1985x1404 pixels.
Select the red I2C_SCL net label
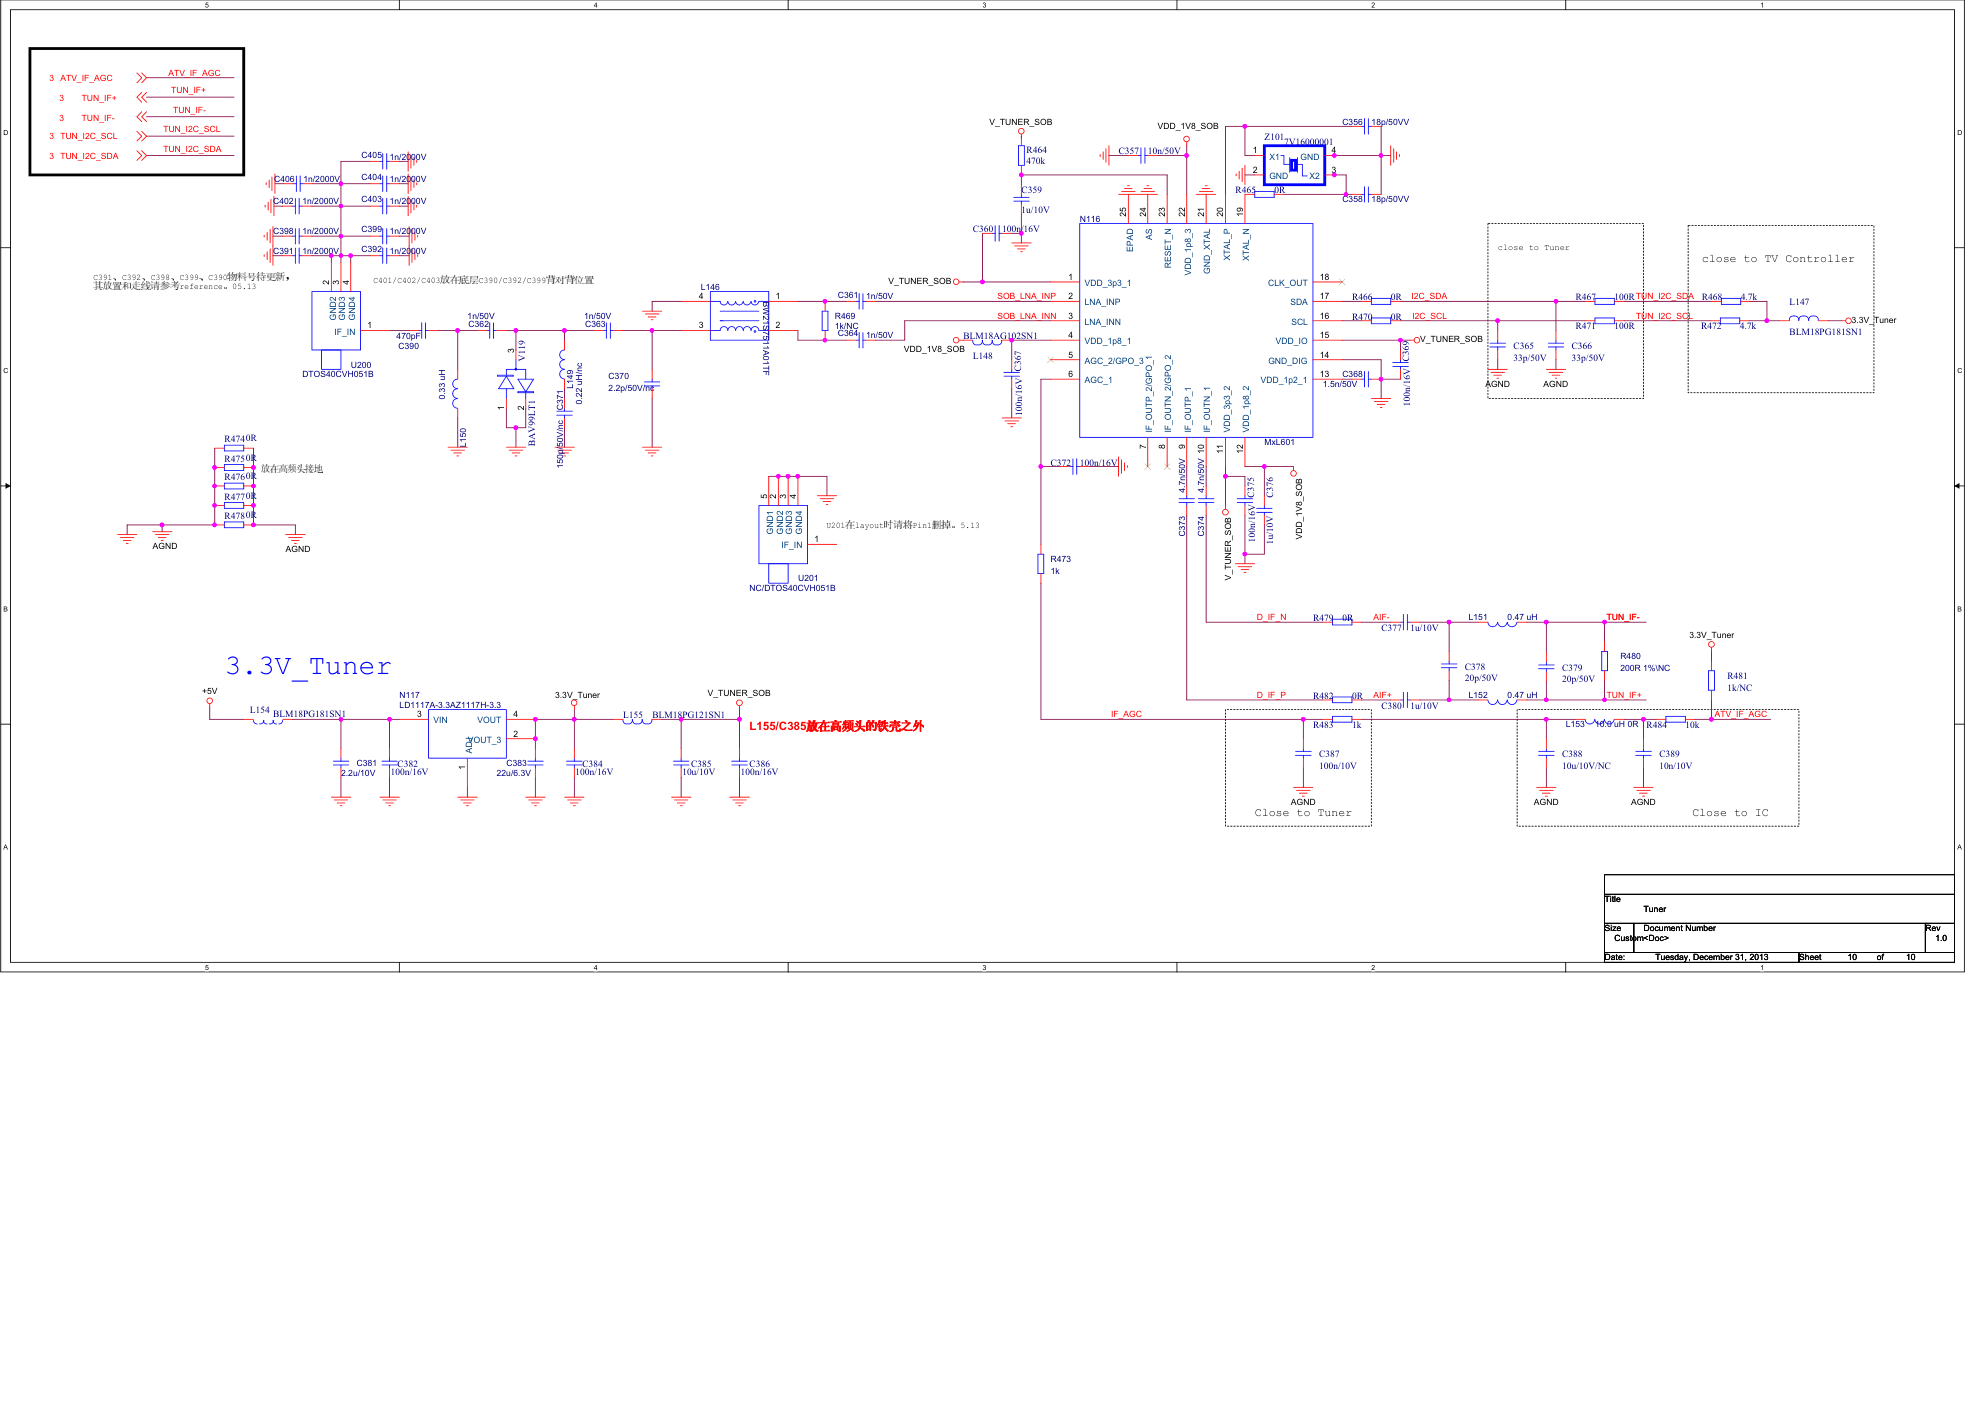pyautogui.click(x=1429, y=316)
